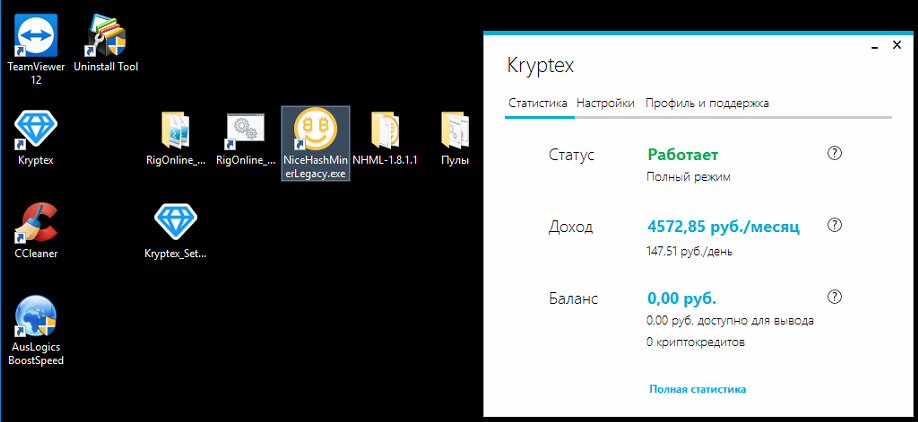
Task: Launch the AusLogics BoostSpeed shortcut
Action: click(x=36, y=330)
